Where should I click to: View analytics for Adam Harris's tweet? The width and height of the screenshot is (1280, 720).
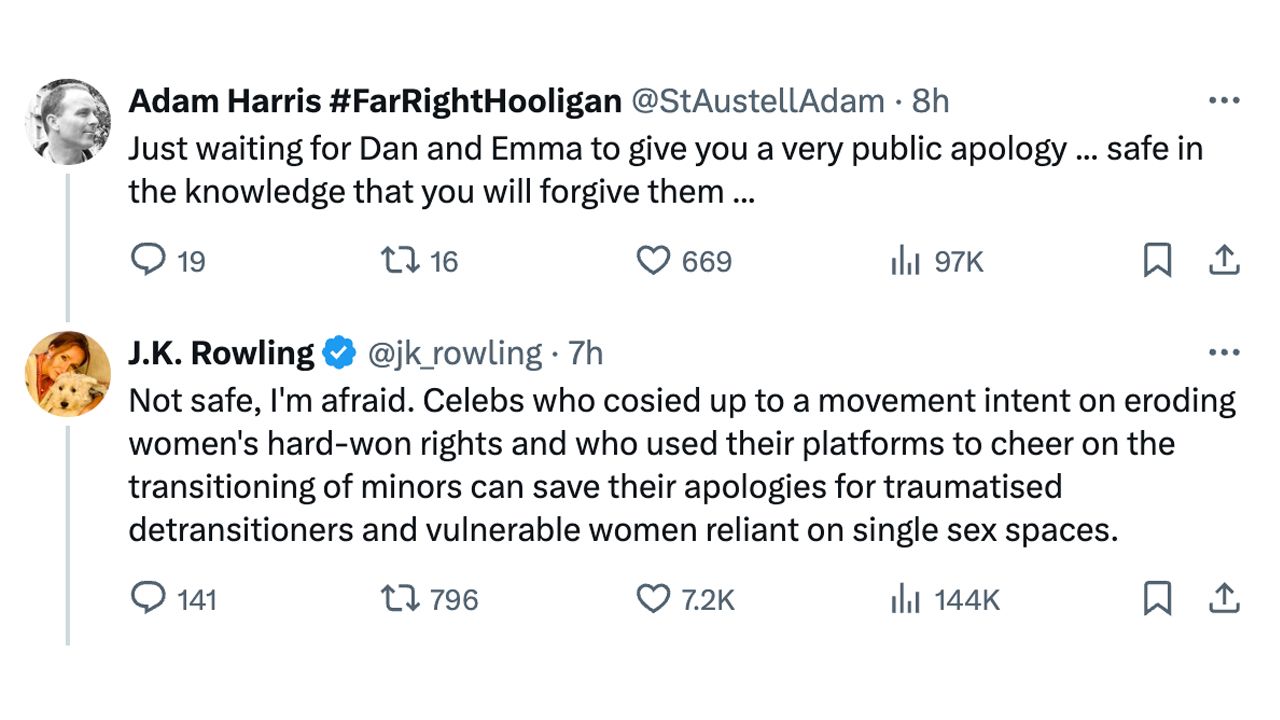(905, 261)
